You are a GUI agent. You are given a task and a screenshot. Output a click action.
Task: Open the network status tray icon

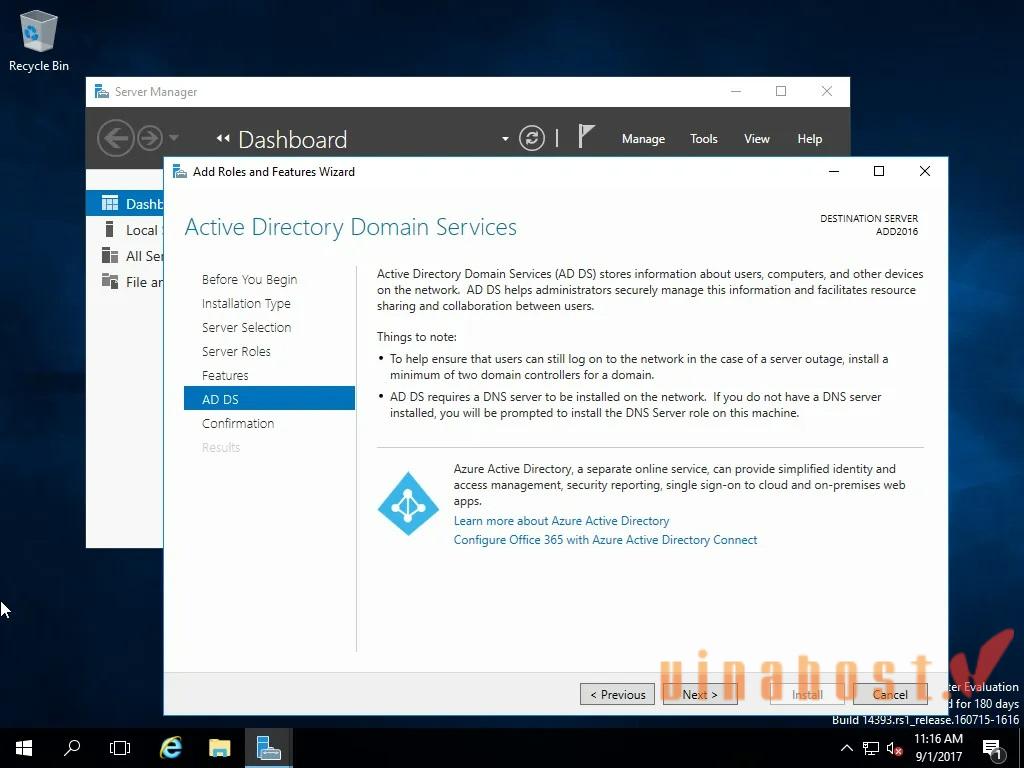click(869, 748)
